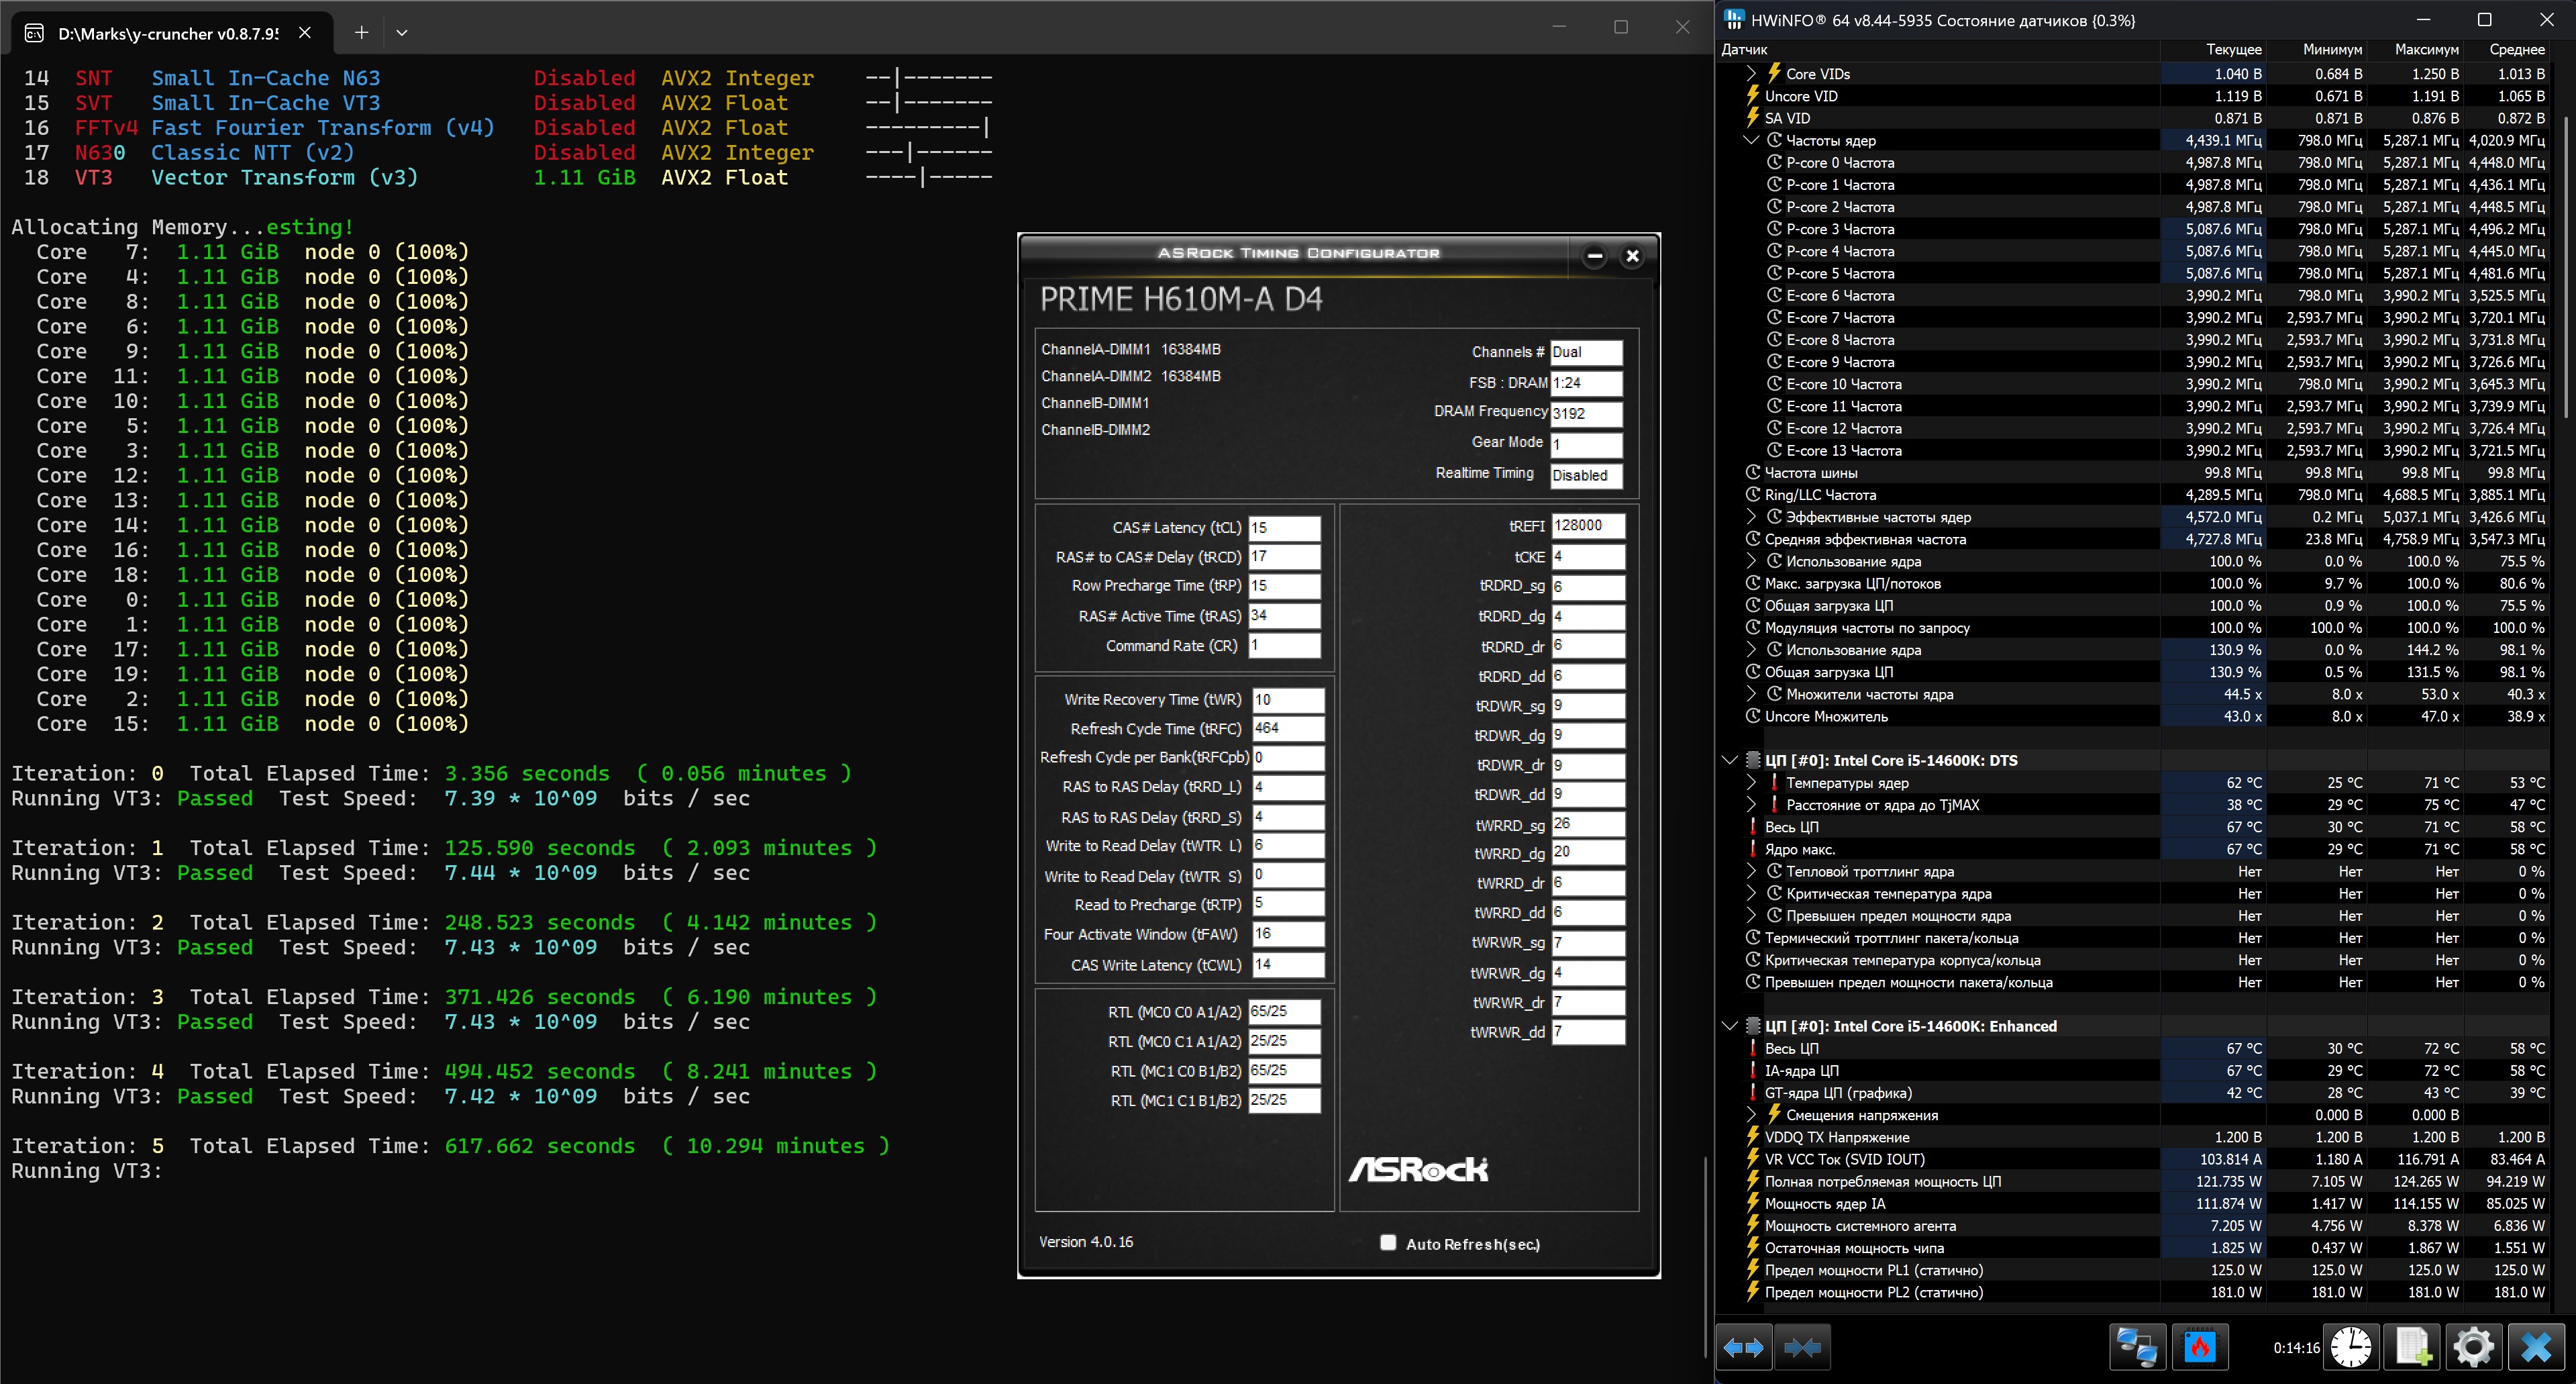The height and width of the screenshot is (1384, 2576).
Task: Collapse the Intel Core i5-14600K: Enhanced section
Action: click(1730, 1026)
